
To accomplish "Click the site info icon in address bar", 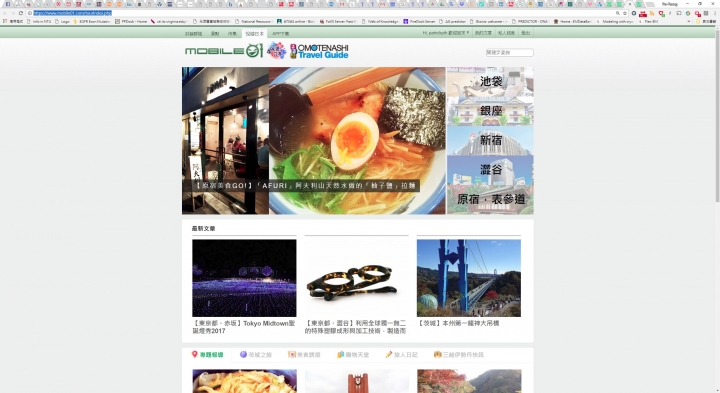I will point(30,13).
